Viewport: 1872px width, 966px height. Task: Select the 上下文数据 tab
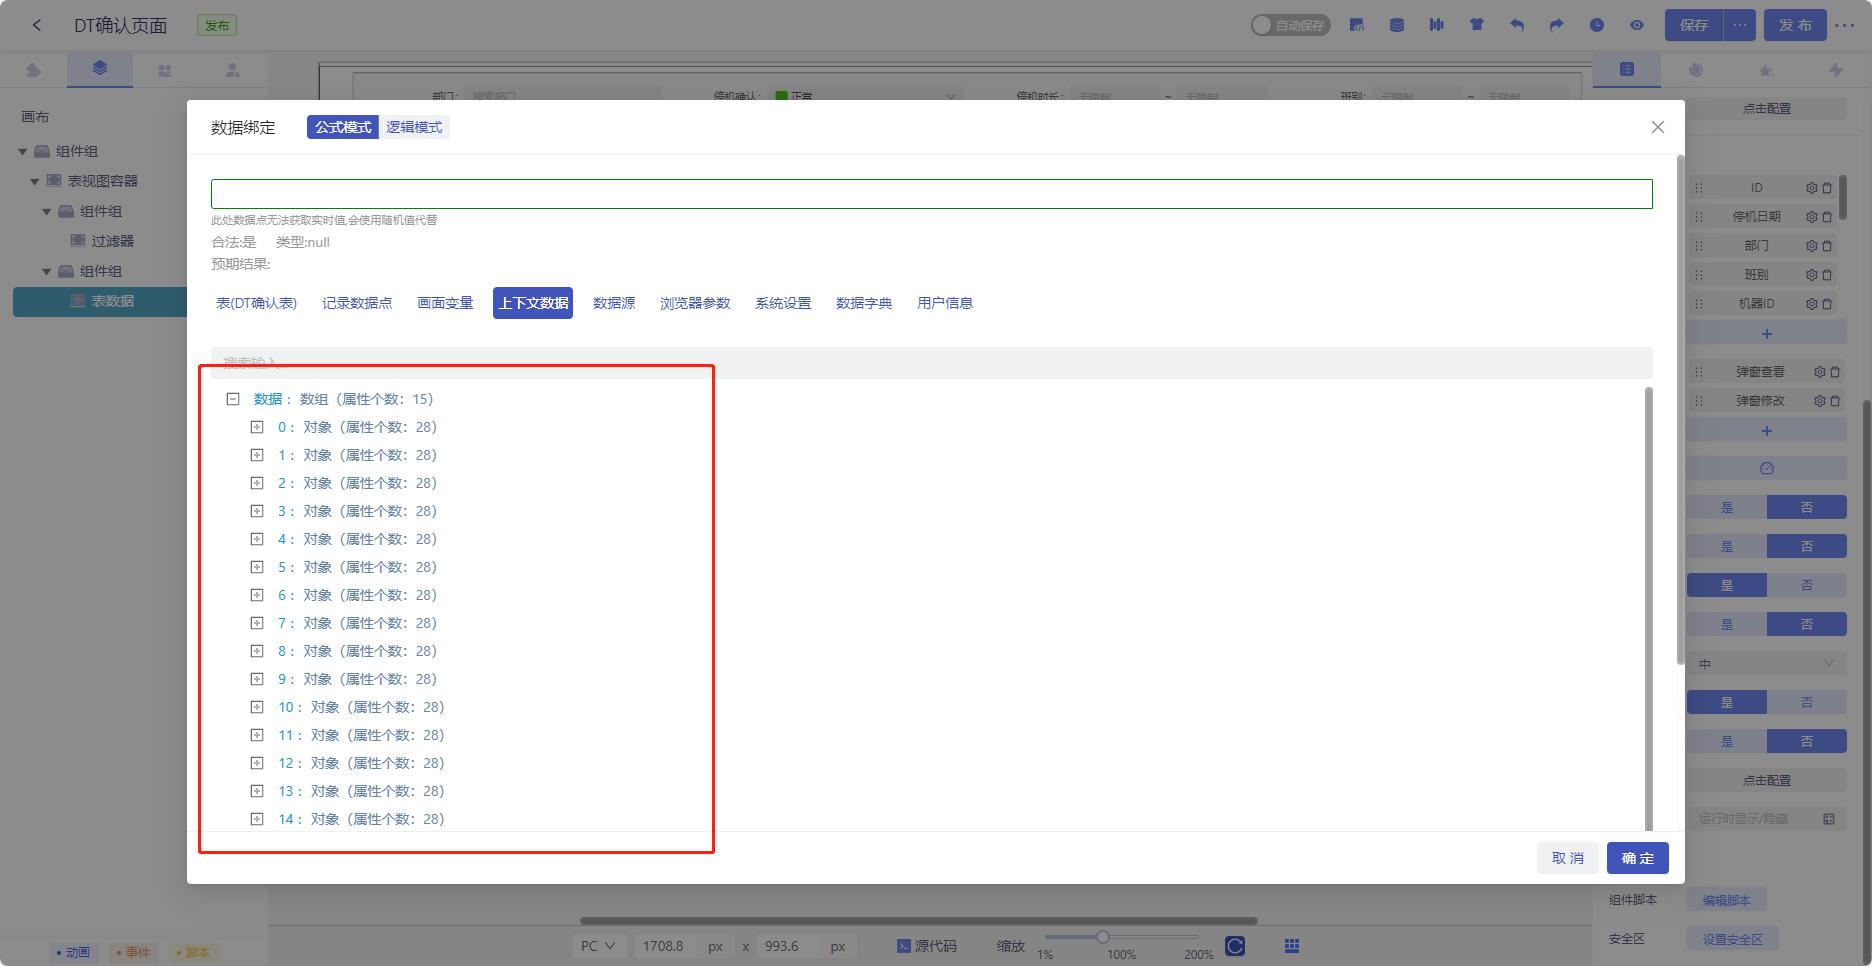coord(533,303)
